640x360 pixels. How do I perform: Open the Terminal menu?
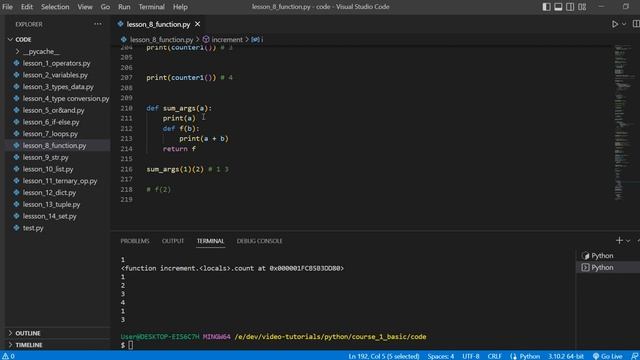151,7
